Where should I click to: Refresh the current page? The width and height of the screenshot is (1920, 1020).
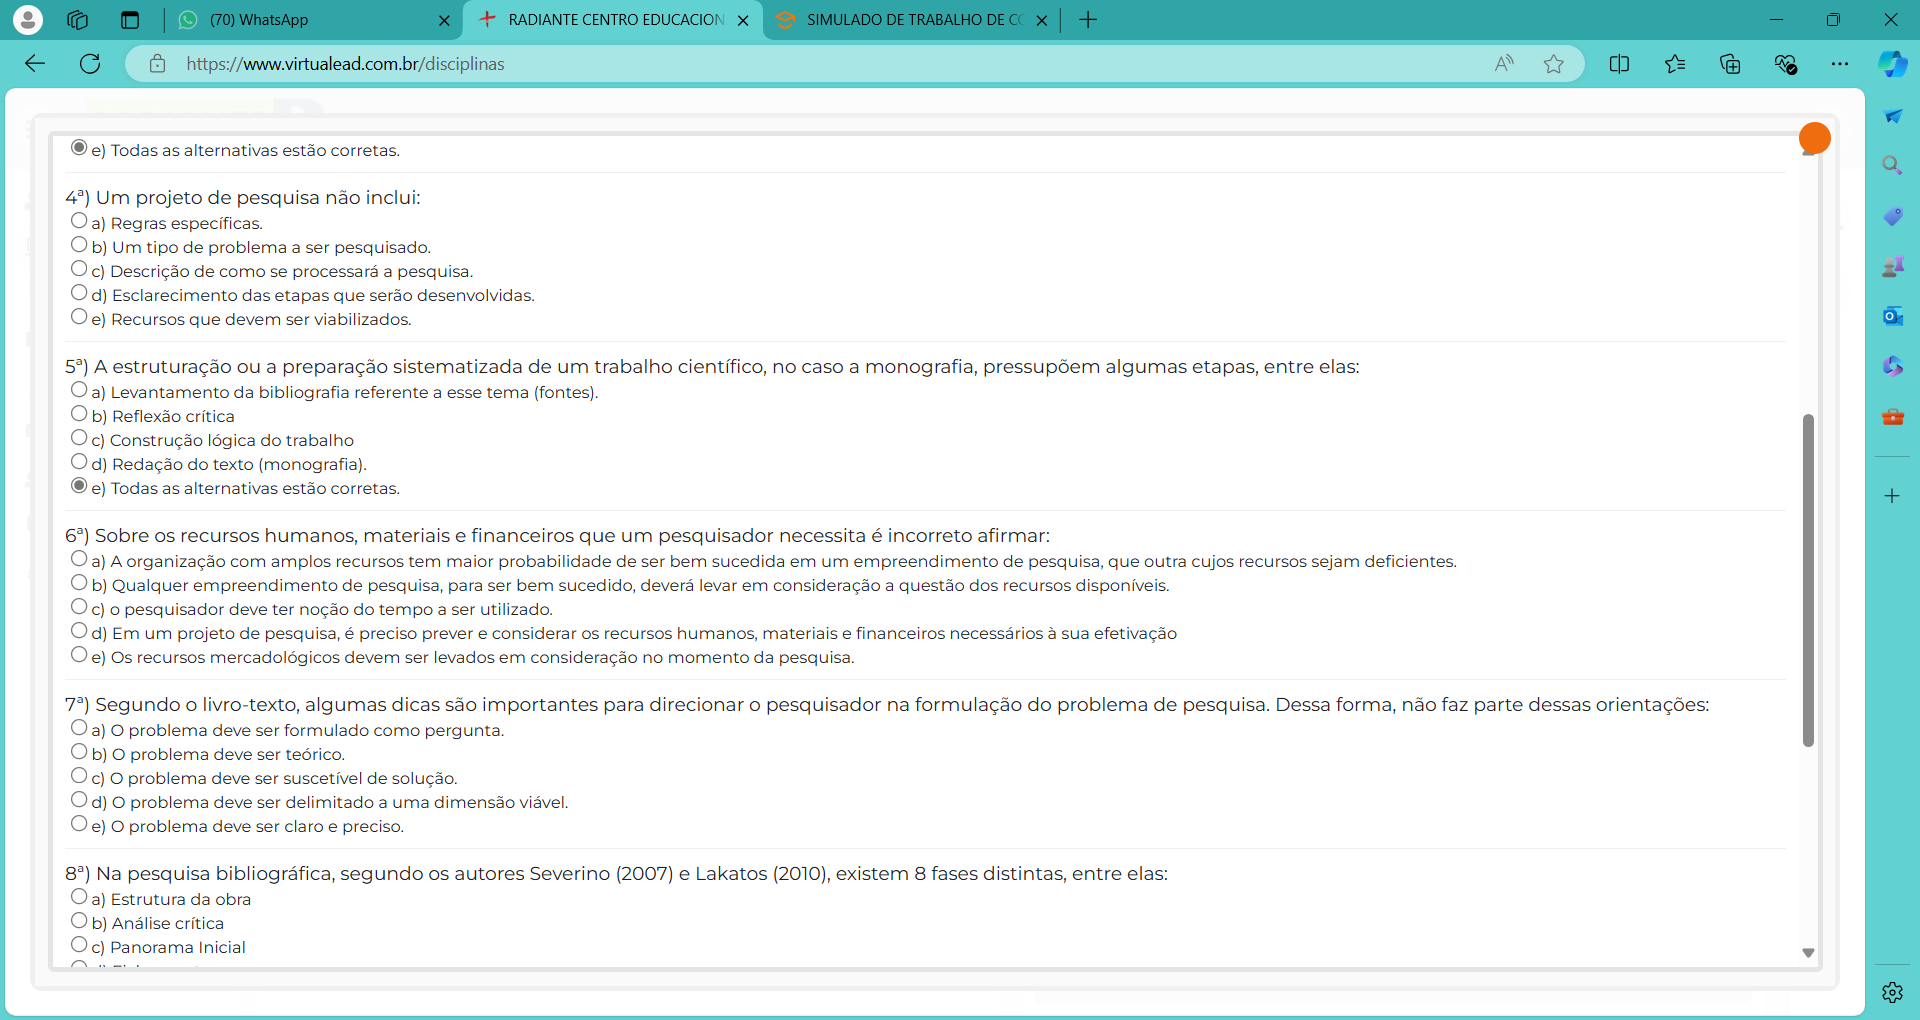pos(90,64)
